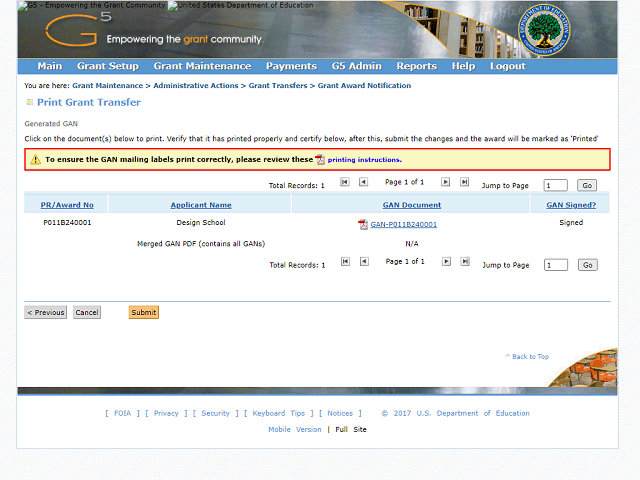
Task: Click next-page arrow above the results table
Action: [445, 182]
